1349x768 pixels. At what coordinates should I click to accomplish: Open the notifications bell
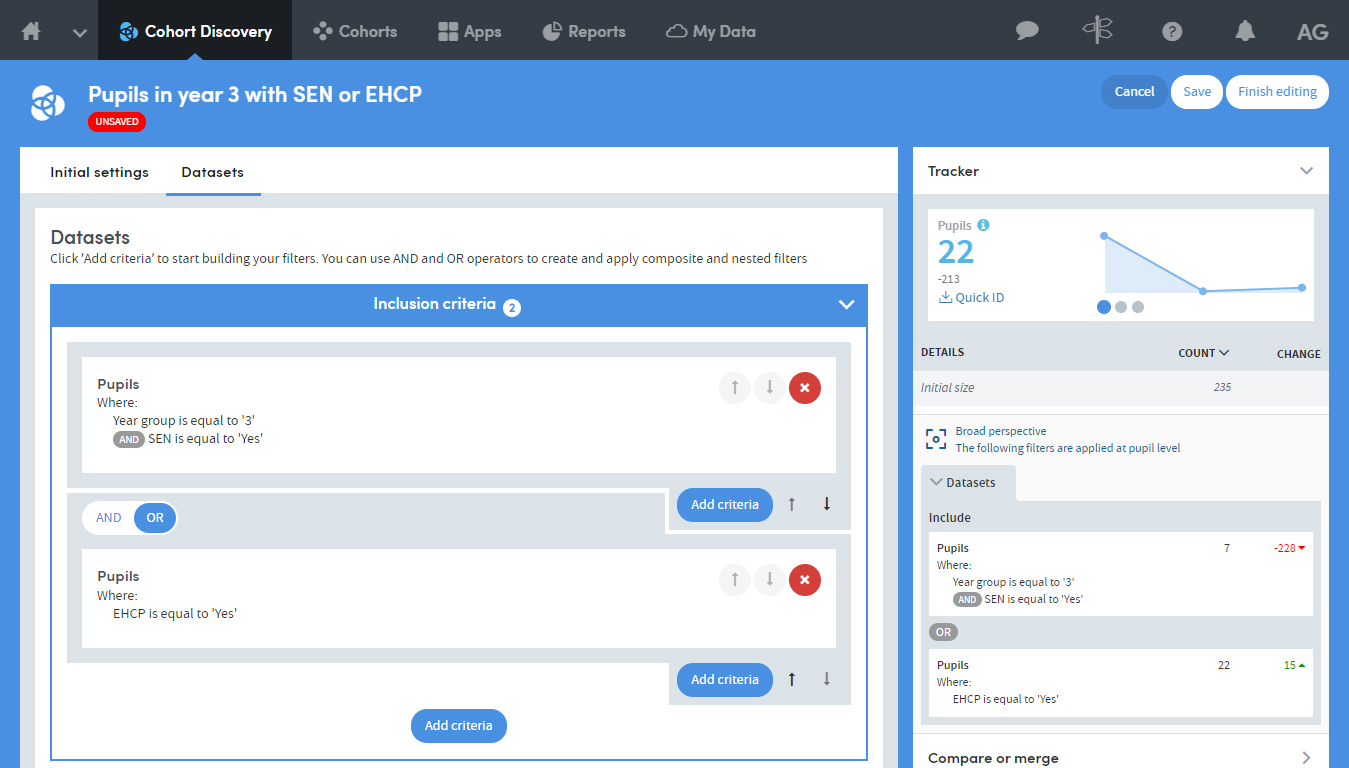1244,31
